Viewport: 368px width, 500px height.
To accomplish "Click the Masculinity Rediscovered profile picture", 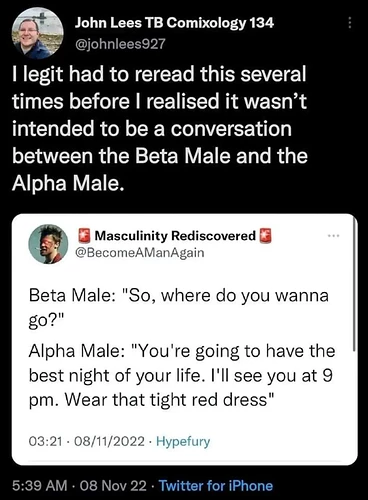I will (x=48, y=244).
